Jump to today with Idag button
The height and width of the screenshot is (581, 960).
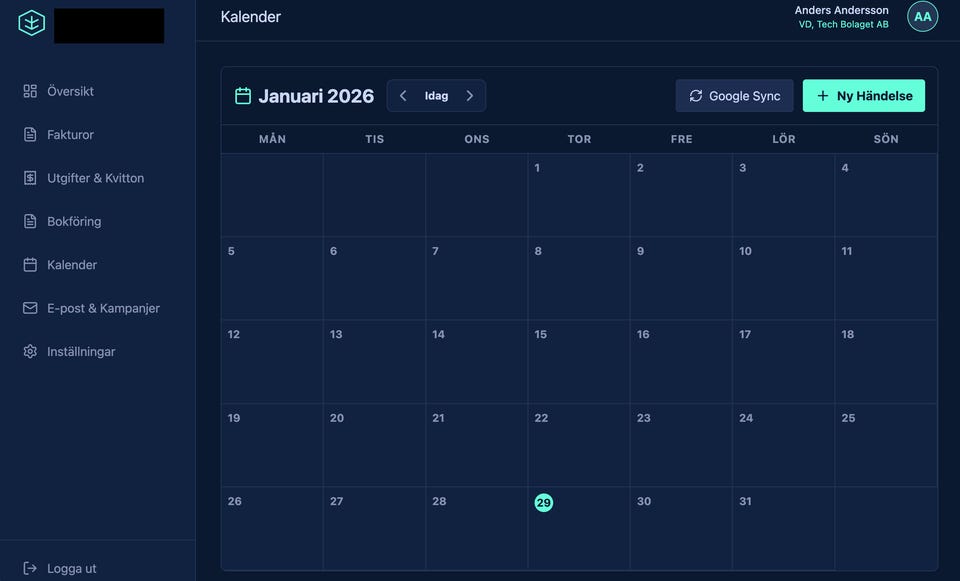tap(436, 96)
